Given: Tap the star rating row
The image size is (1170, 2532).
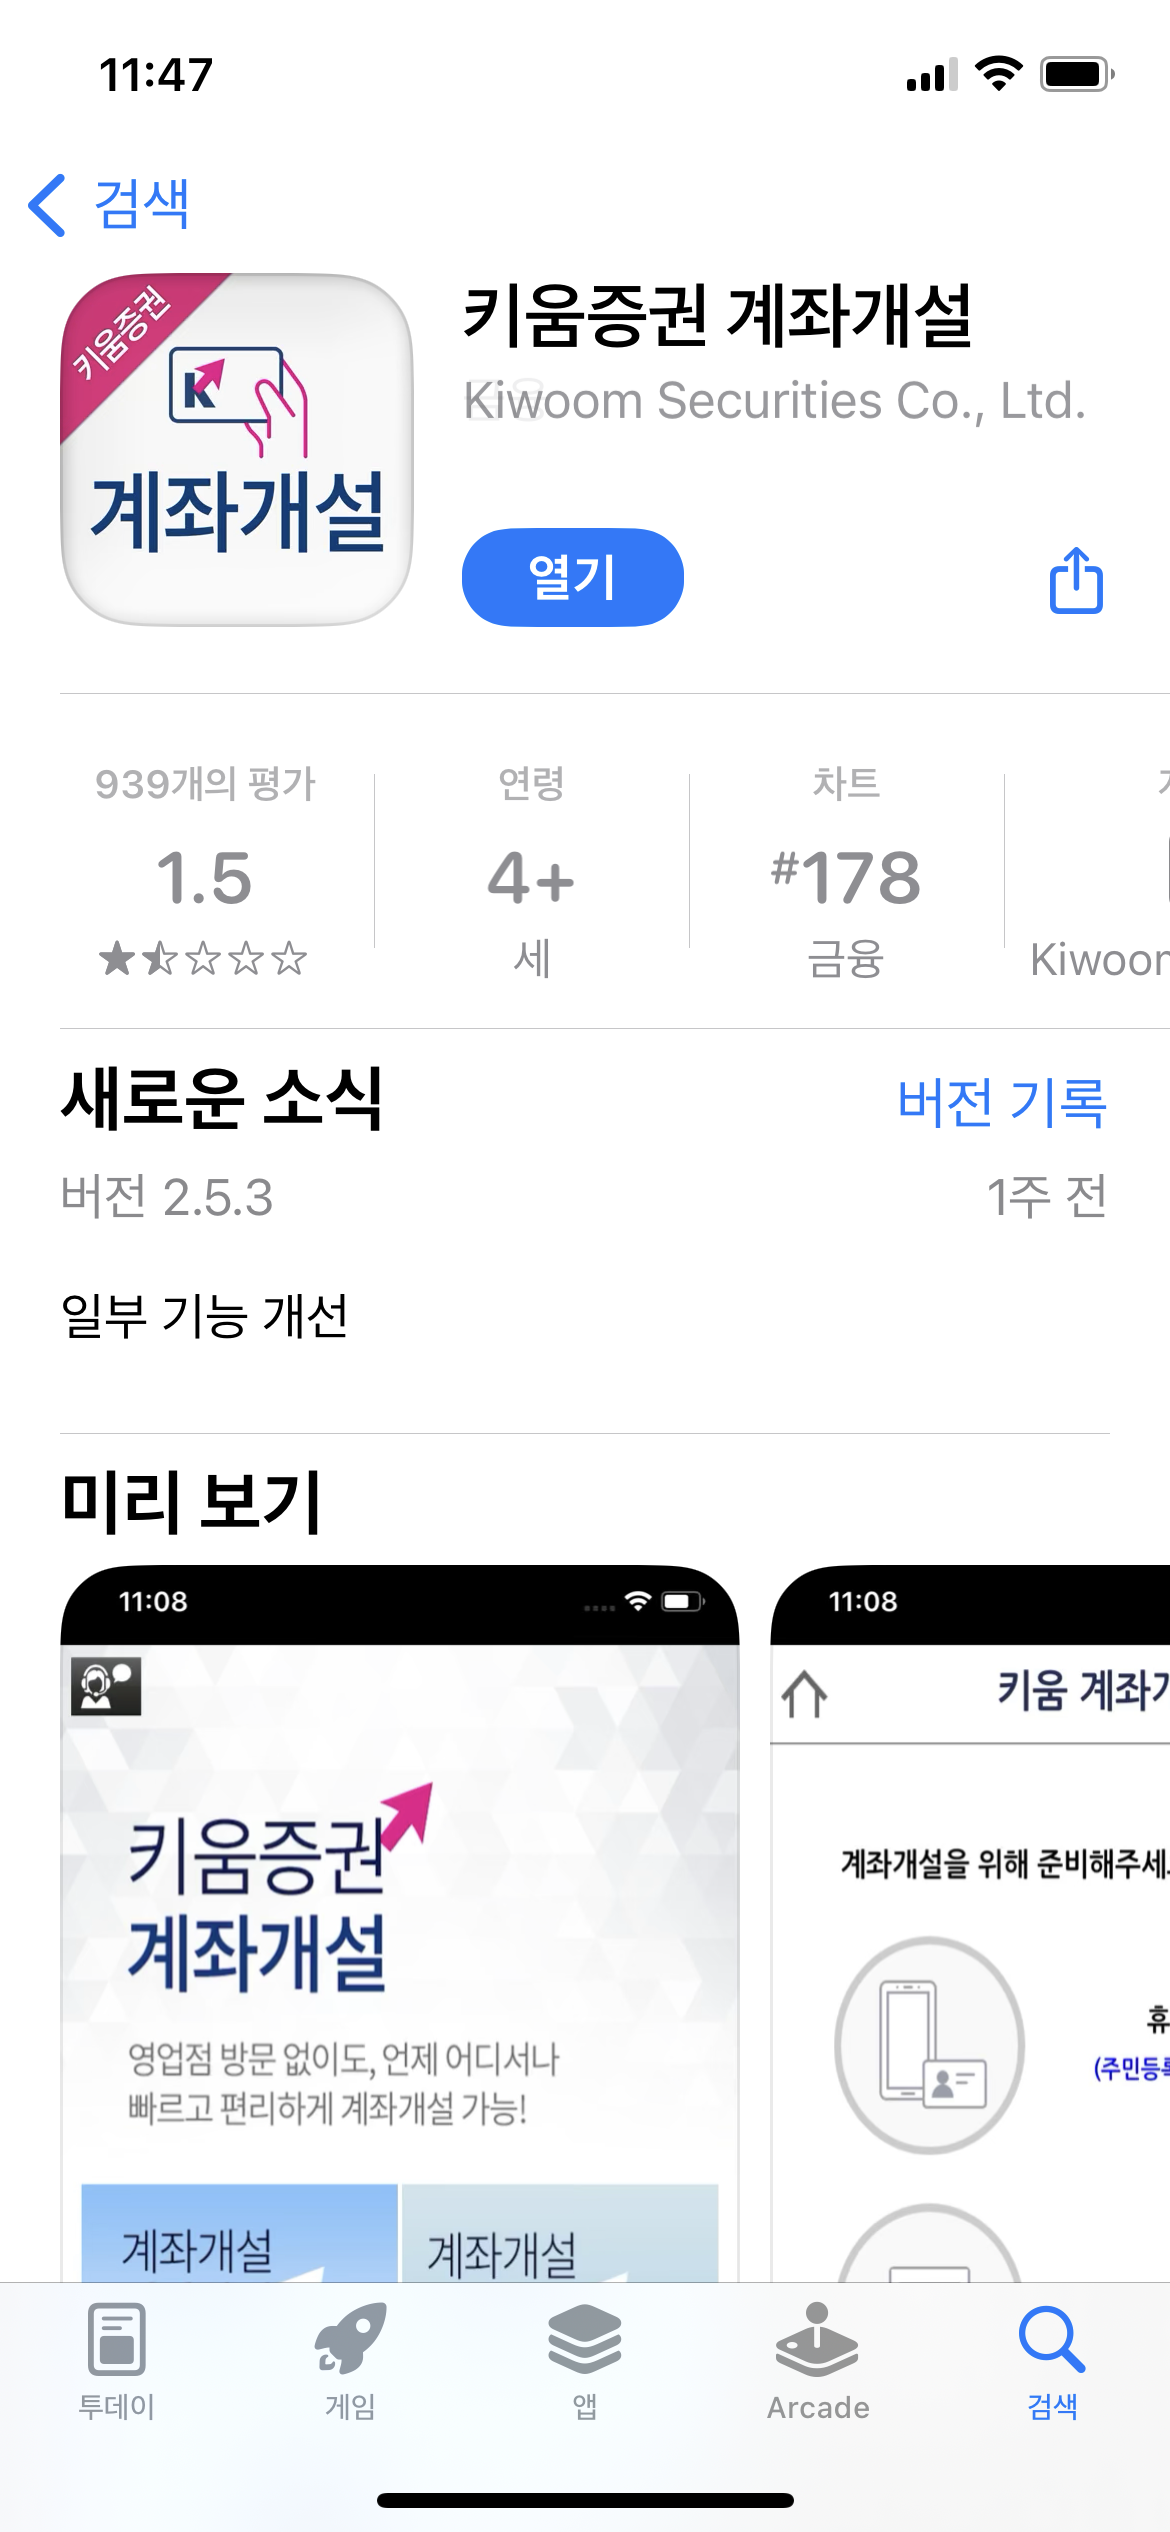Looking at the screenshot, I should click(x=203, y=958).
